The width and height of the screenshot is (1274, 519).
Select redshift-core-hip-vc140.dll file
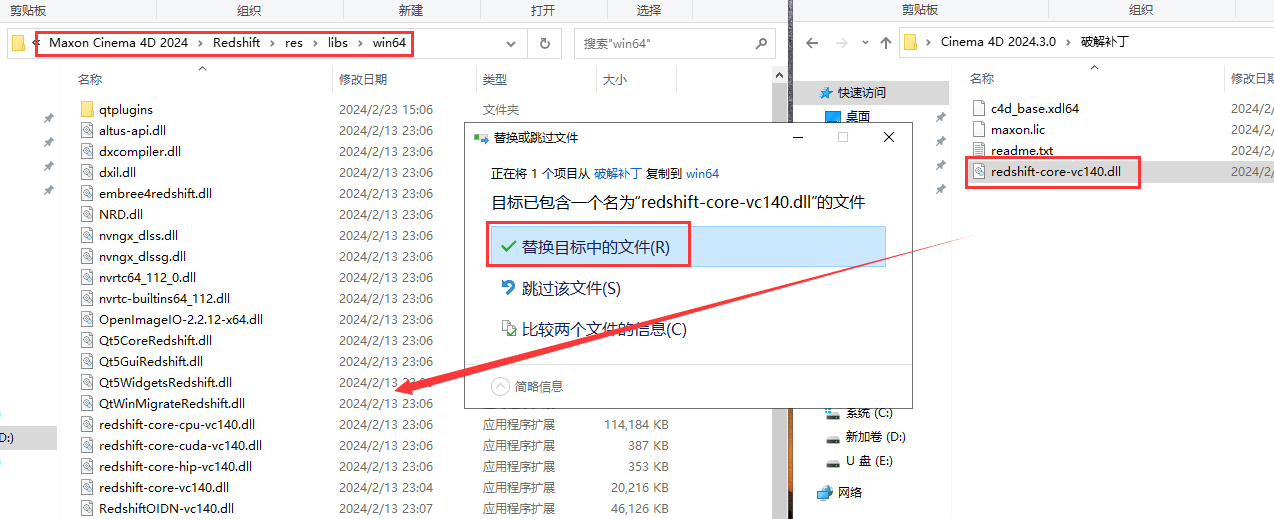(x=175, y=467)
